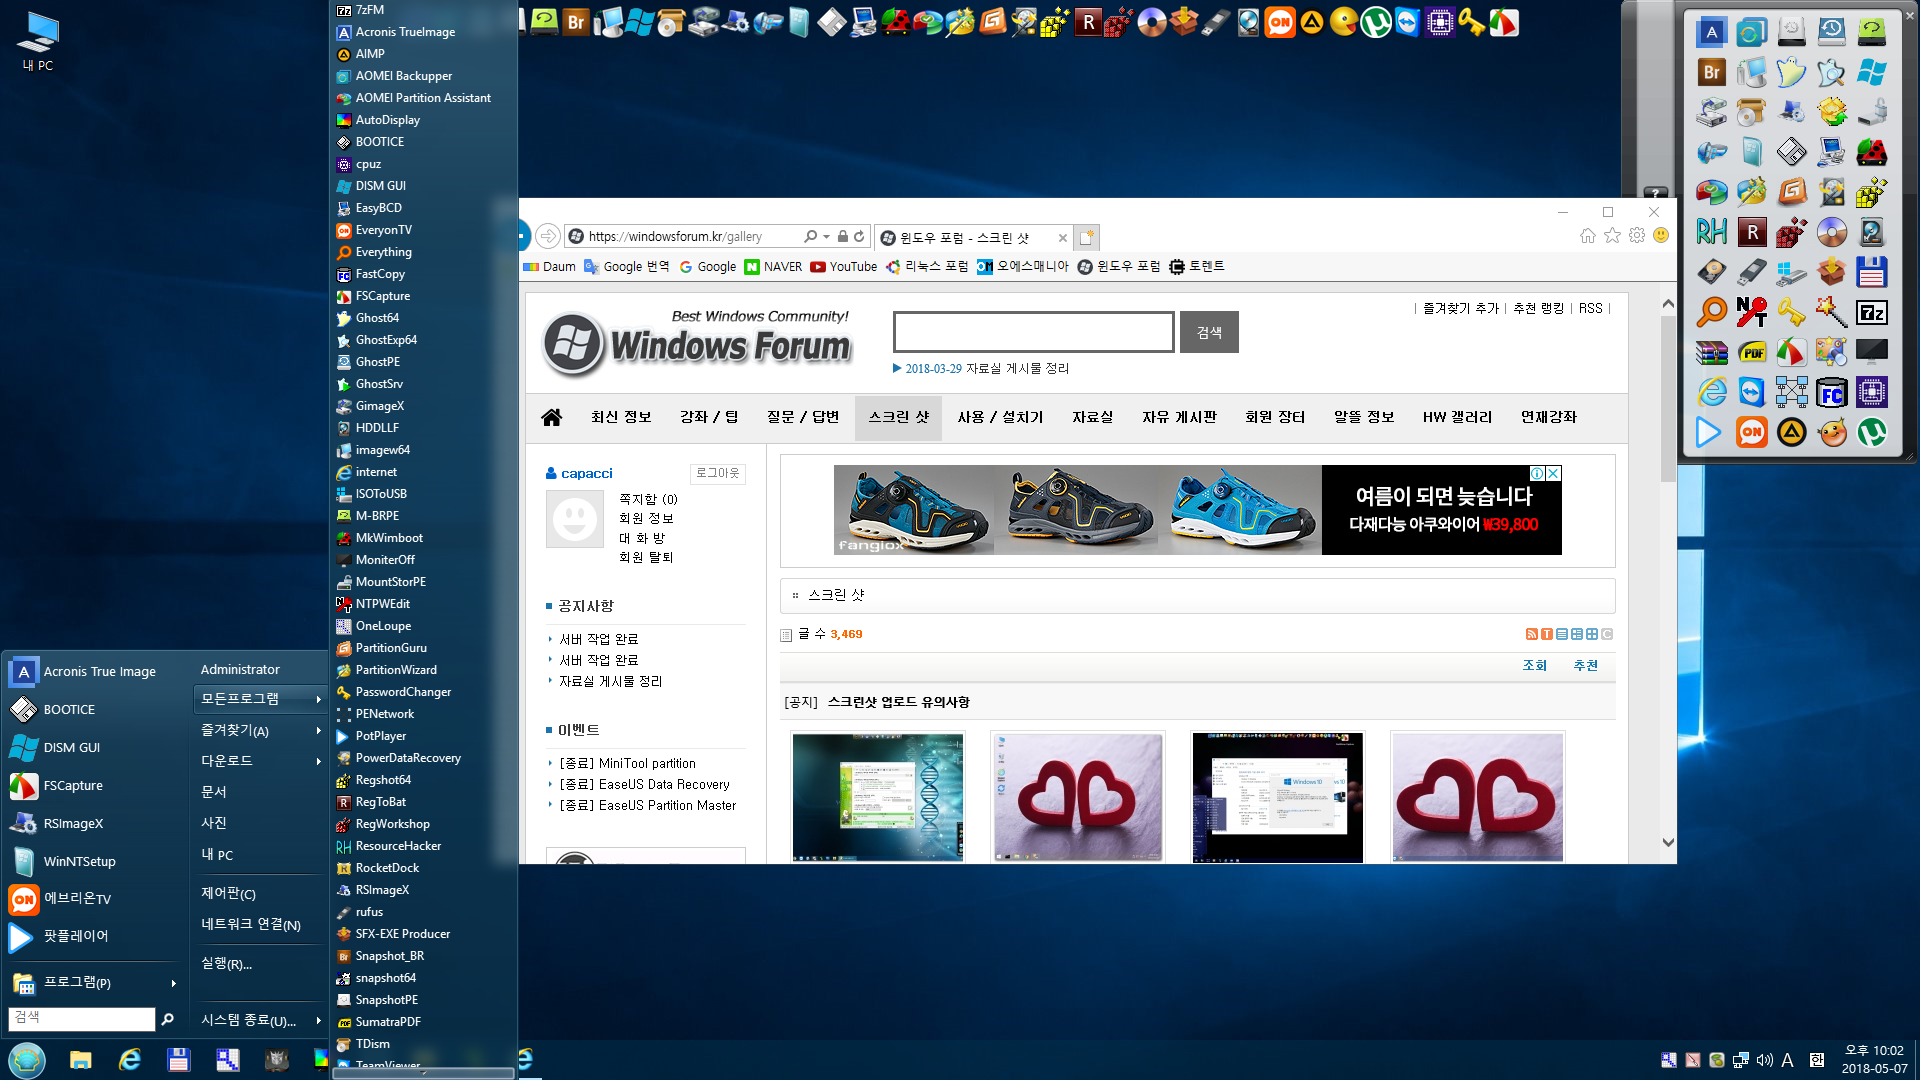Screen dimensions: 1920x1080
Task: Launch NTPWEdit red key icon in panel
Action: [x=1751, y=312]
